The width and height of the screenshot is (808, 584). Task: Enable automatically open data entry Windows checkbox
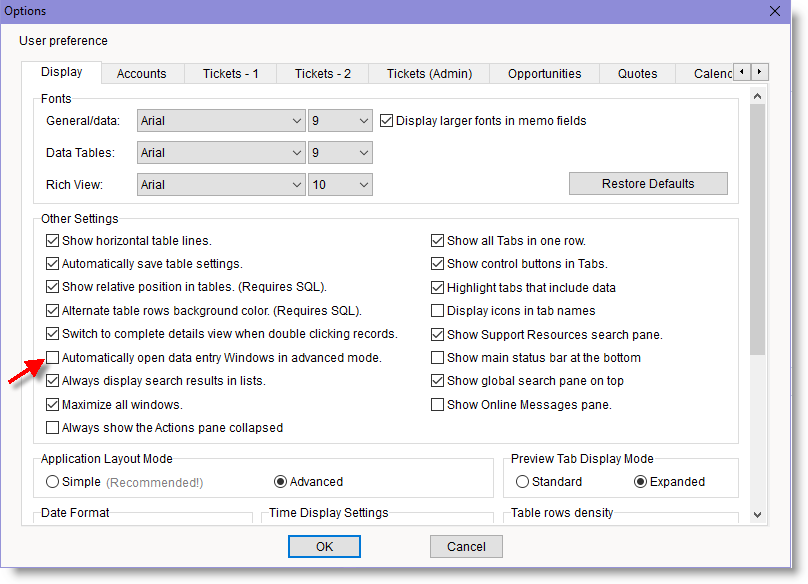pos(53,358)
